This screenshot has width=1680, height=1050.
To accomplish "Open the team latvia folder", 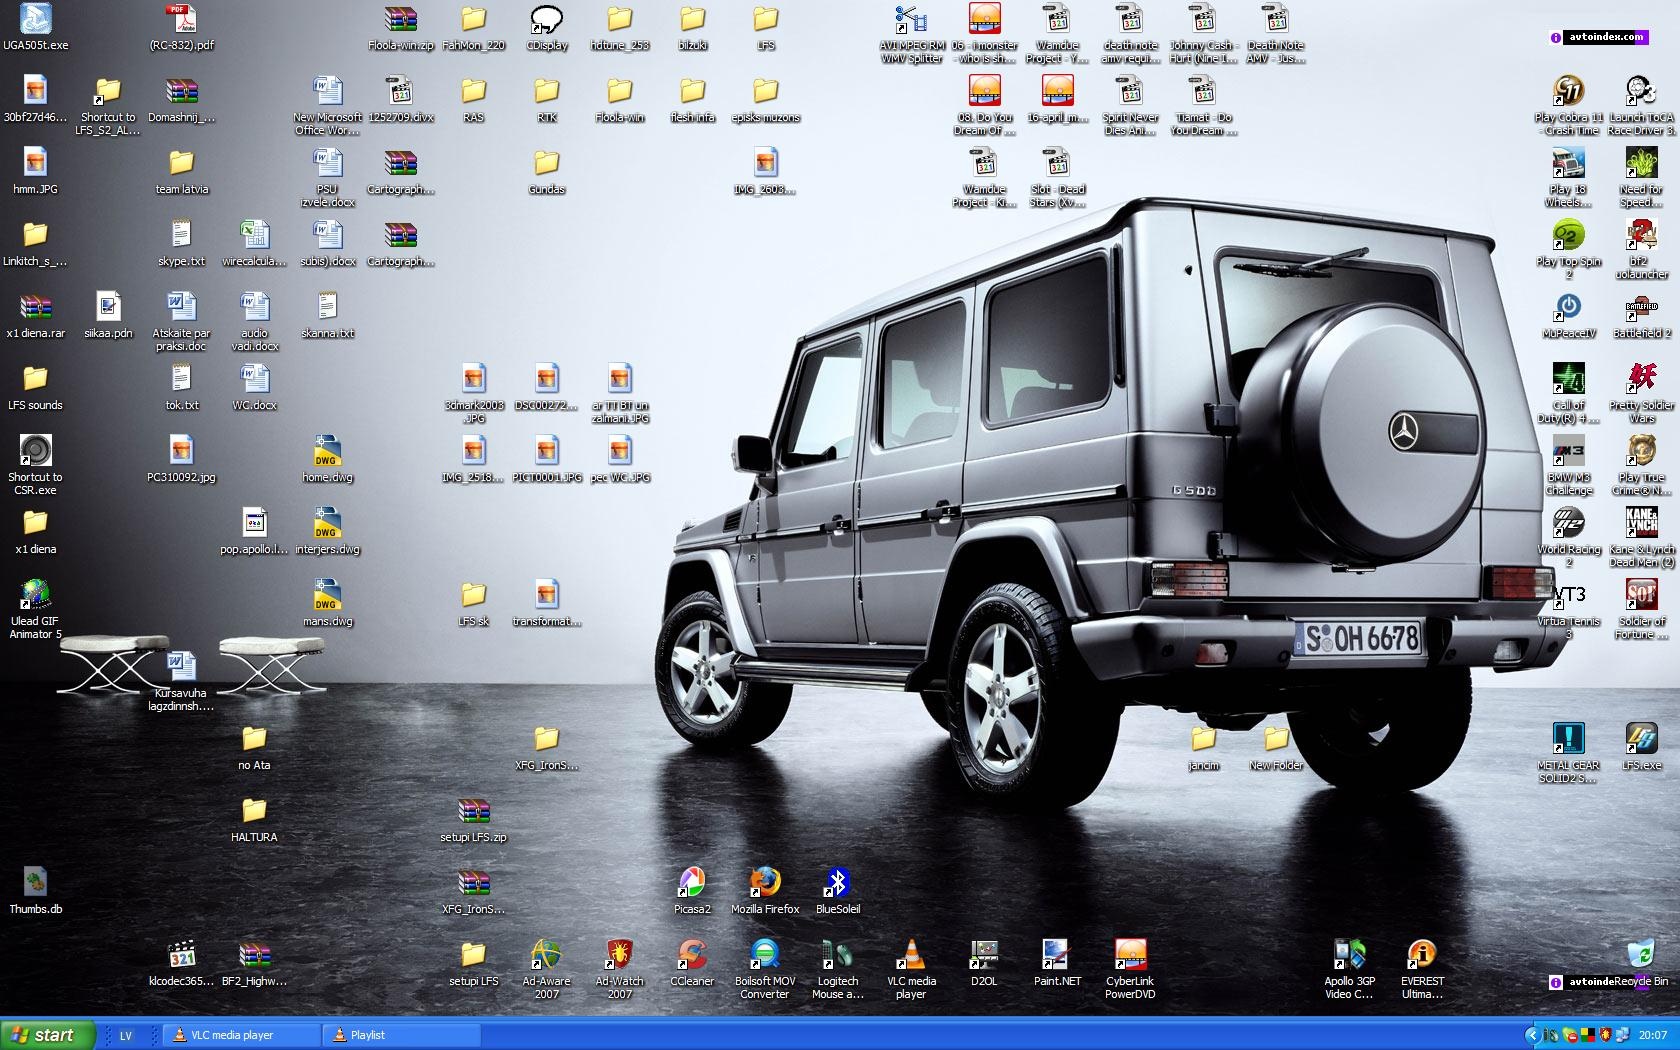I will pyautogui.click(x=181, y=162).
